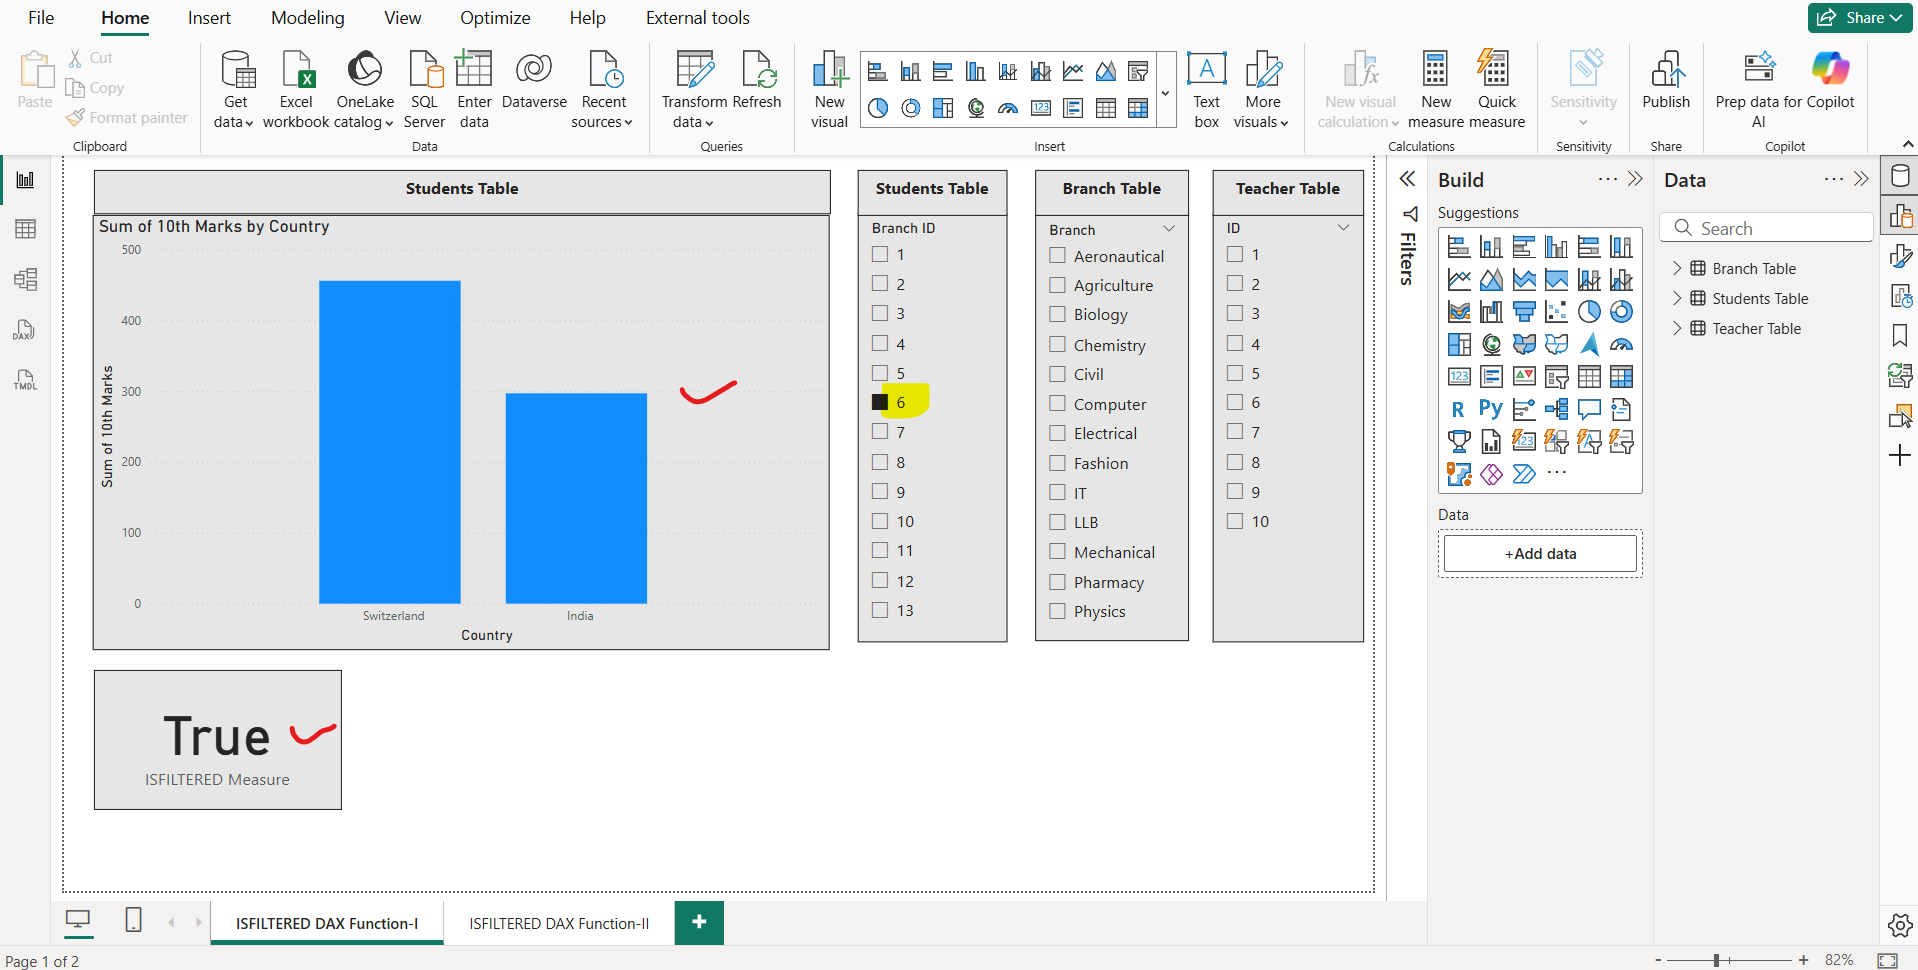This screenshot has height=970, width=1918.
Task: Open the ISFILTERED DAX Function-II page
Action: pos(558,922)
